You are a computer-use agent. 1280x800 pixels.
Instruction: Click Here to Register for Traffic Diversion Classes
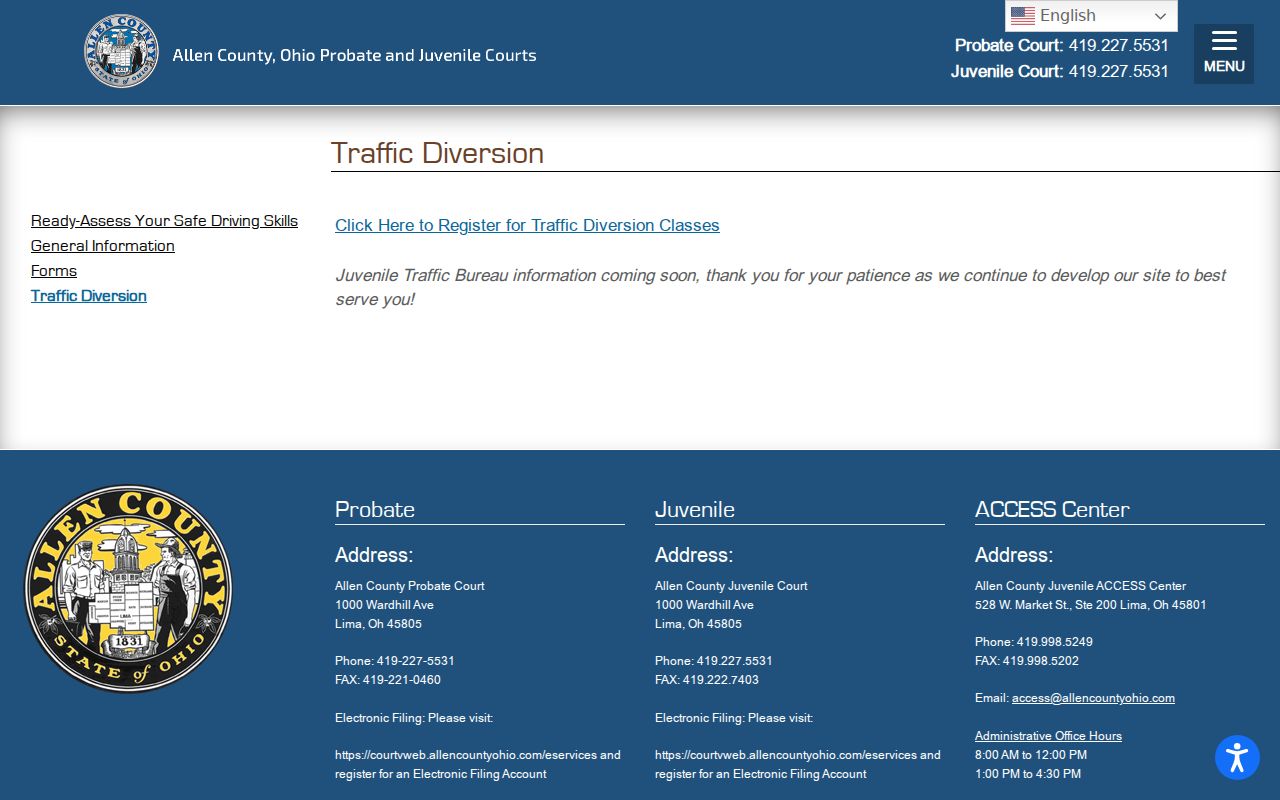(x=527, y=226)
